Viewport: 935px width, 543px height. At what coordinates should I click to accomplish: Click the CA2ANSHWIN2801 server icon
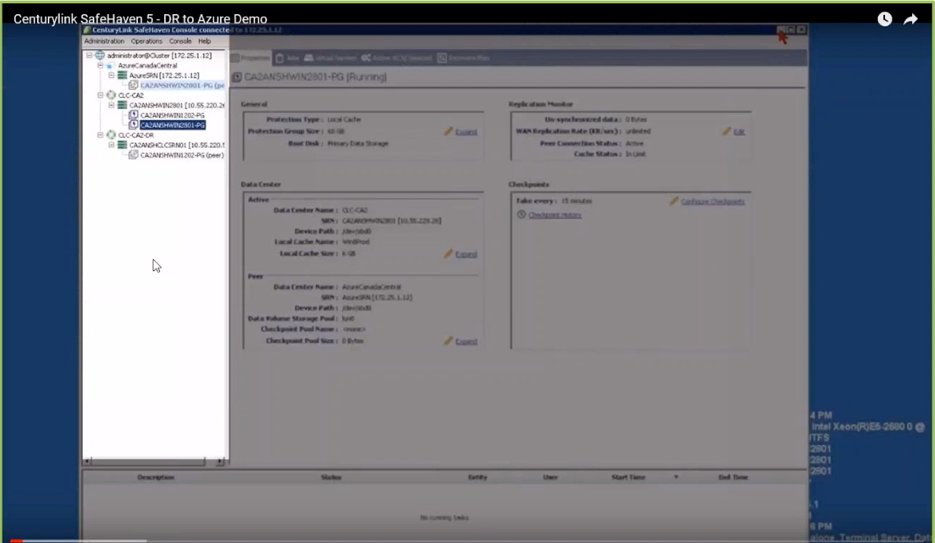122,105
